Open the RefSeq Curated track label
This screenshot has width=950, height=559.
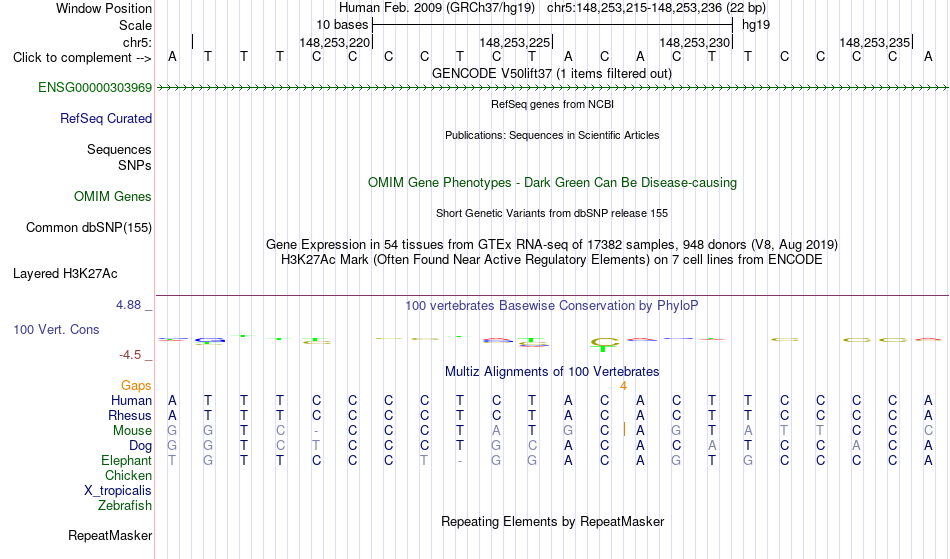pyautogui.click(x=105, y=119)
